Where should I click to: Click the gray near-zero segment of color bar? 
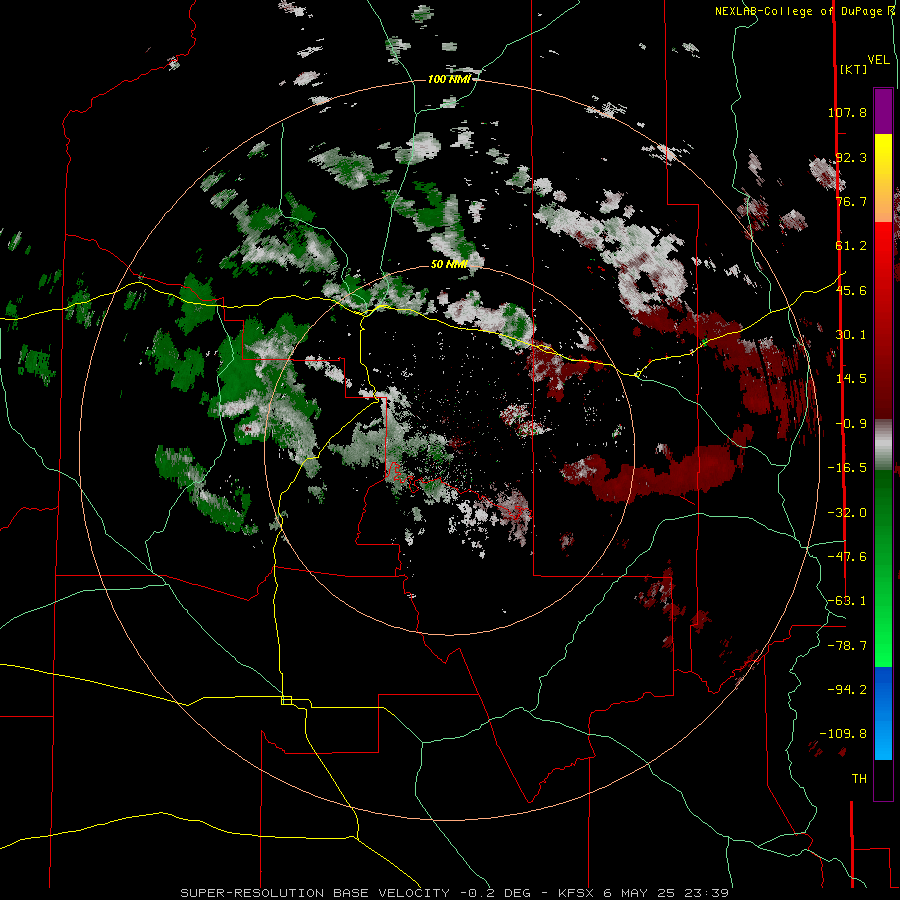[883, 445]
